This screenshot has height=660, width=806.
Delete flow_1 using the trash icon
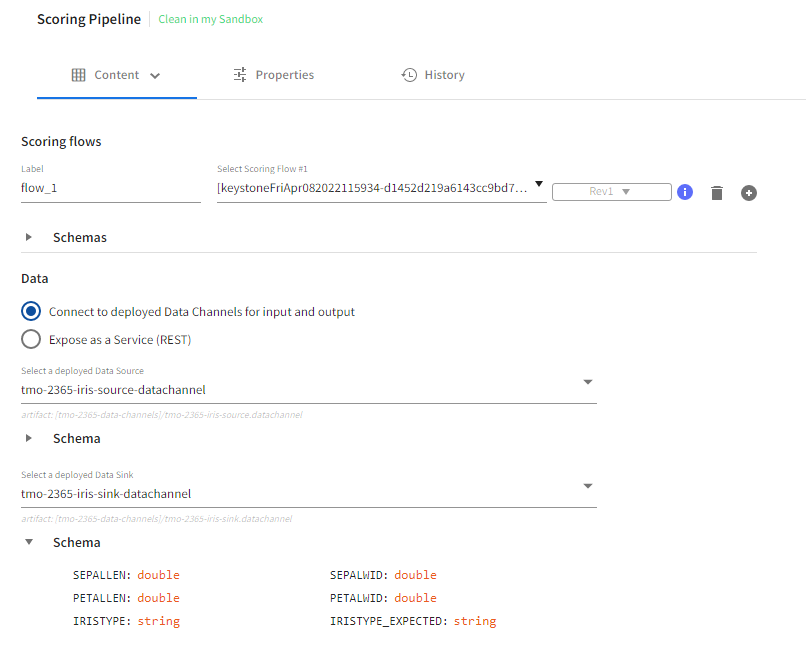point(716,193)
